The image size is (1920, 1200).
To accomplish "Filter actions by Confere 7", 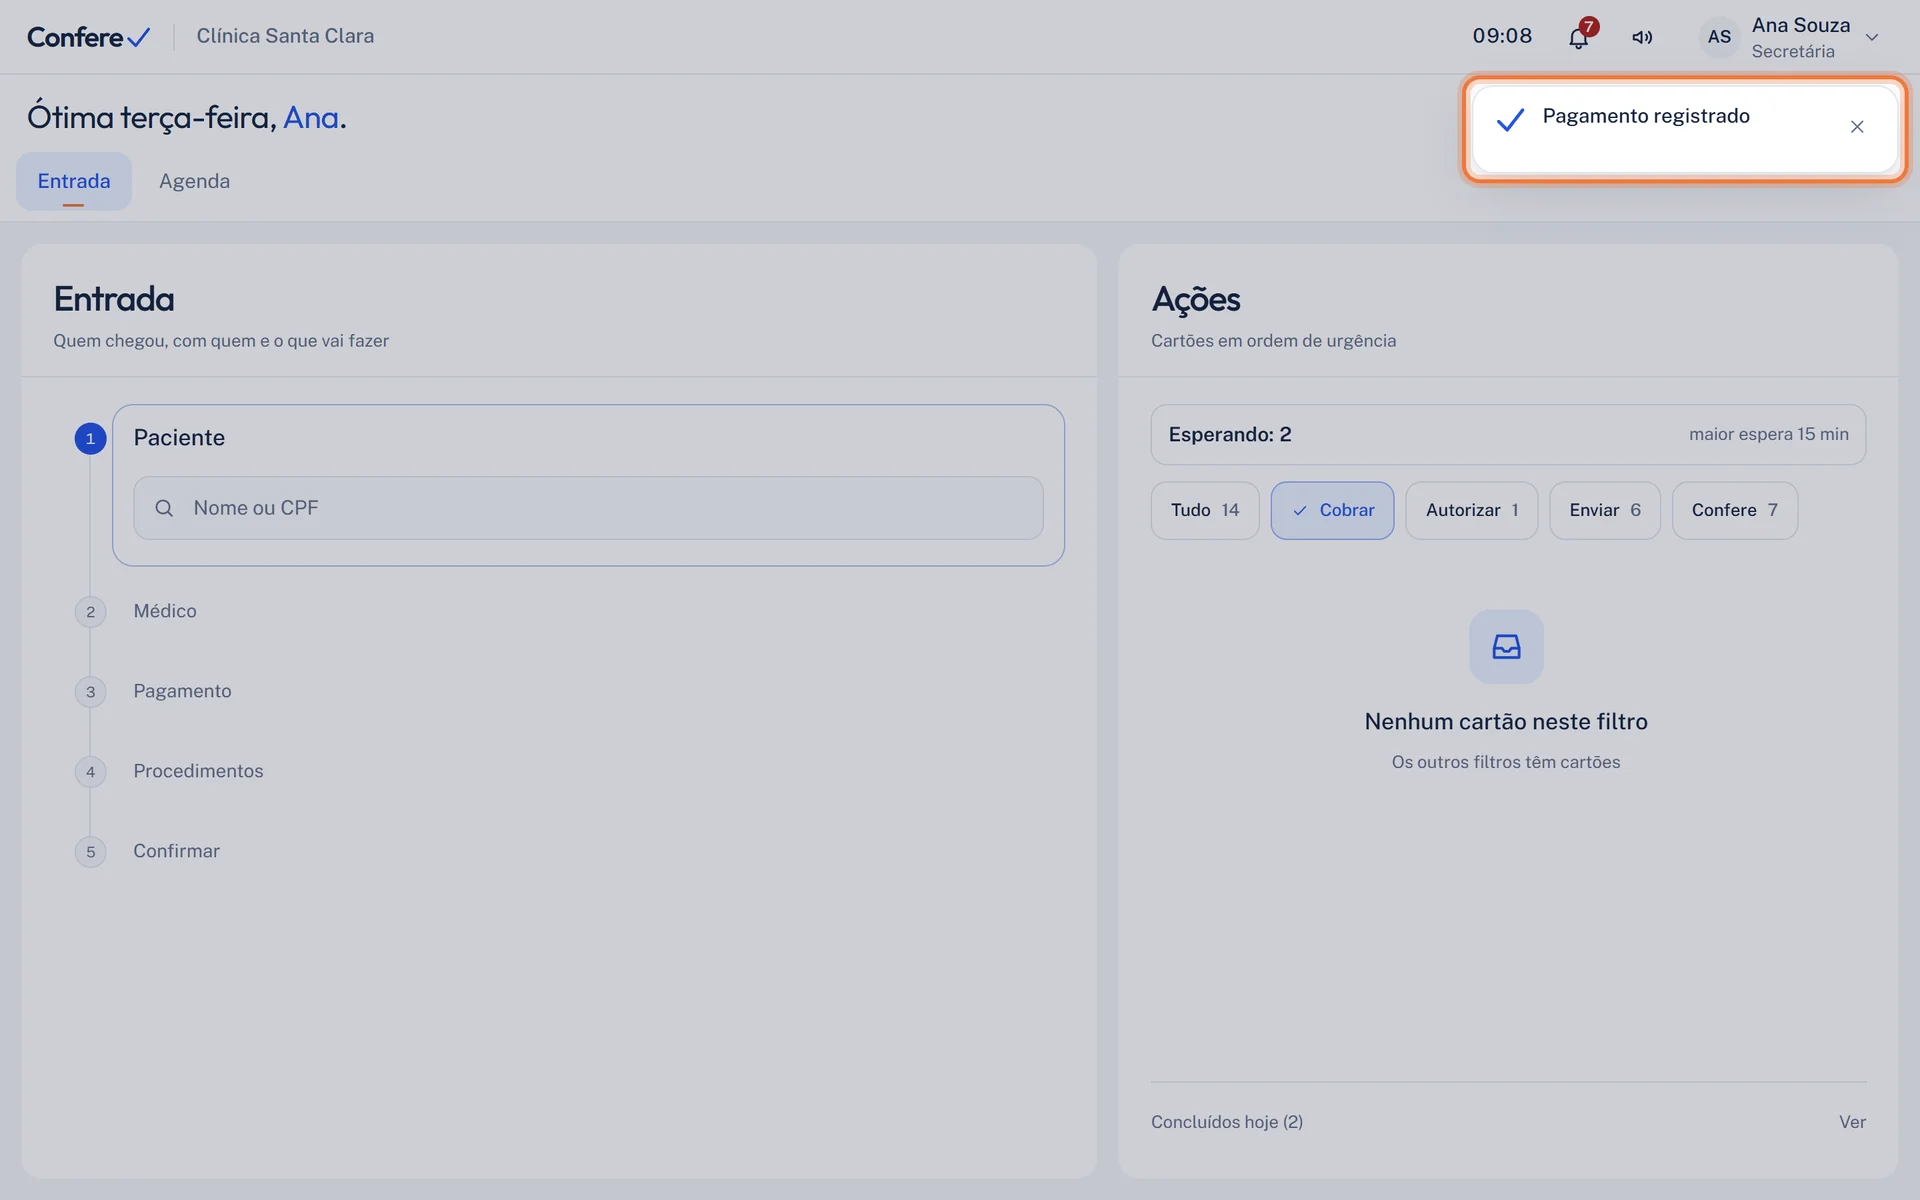I will 1734,510.
